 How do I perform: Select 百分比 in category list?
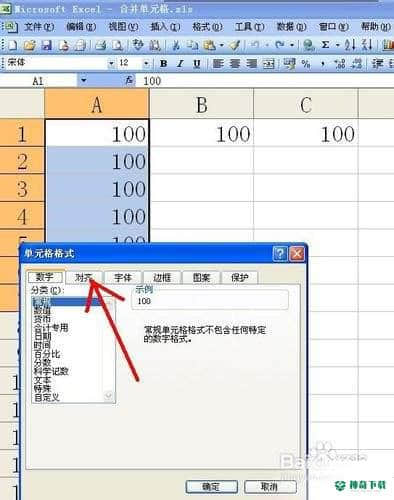(x=47, y=354)
